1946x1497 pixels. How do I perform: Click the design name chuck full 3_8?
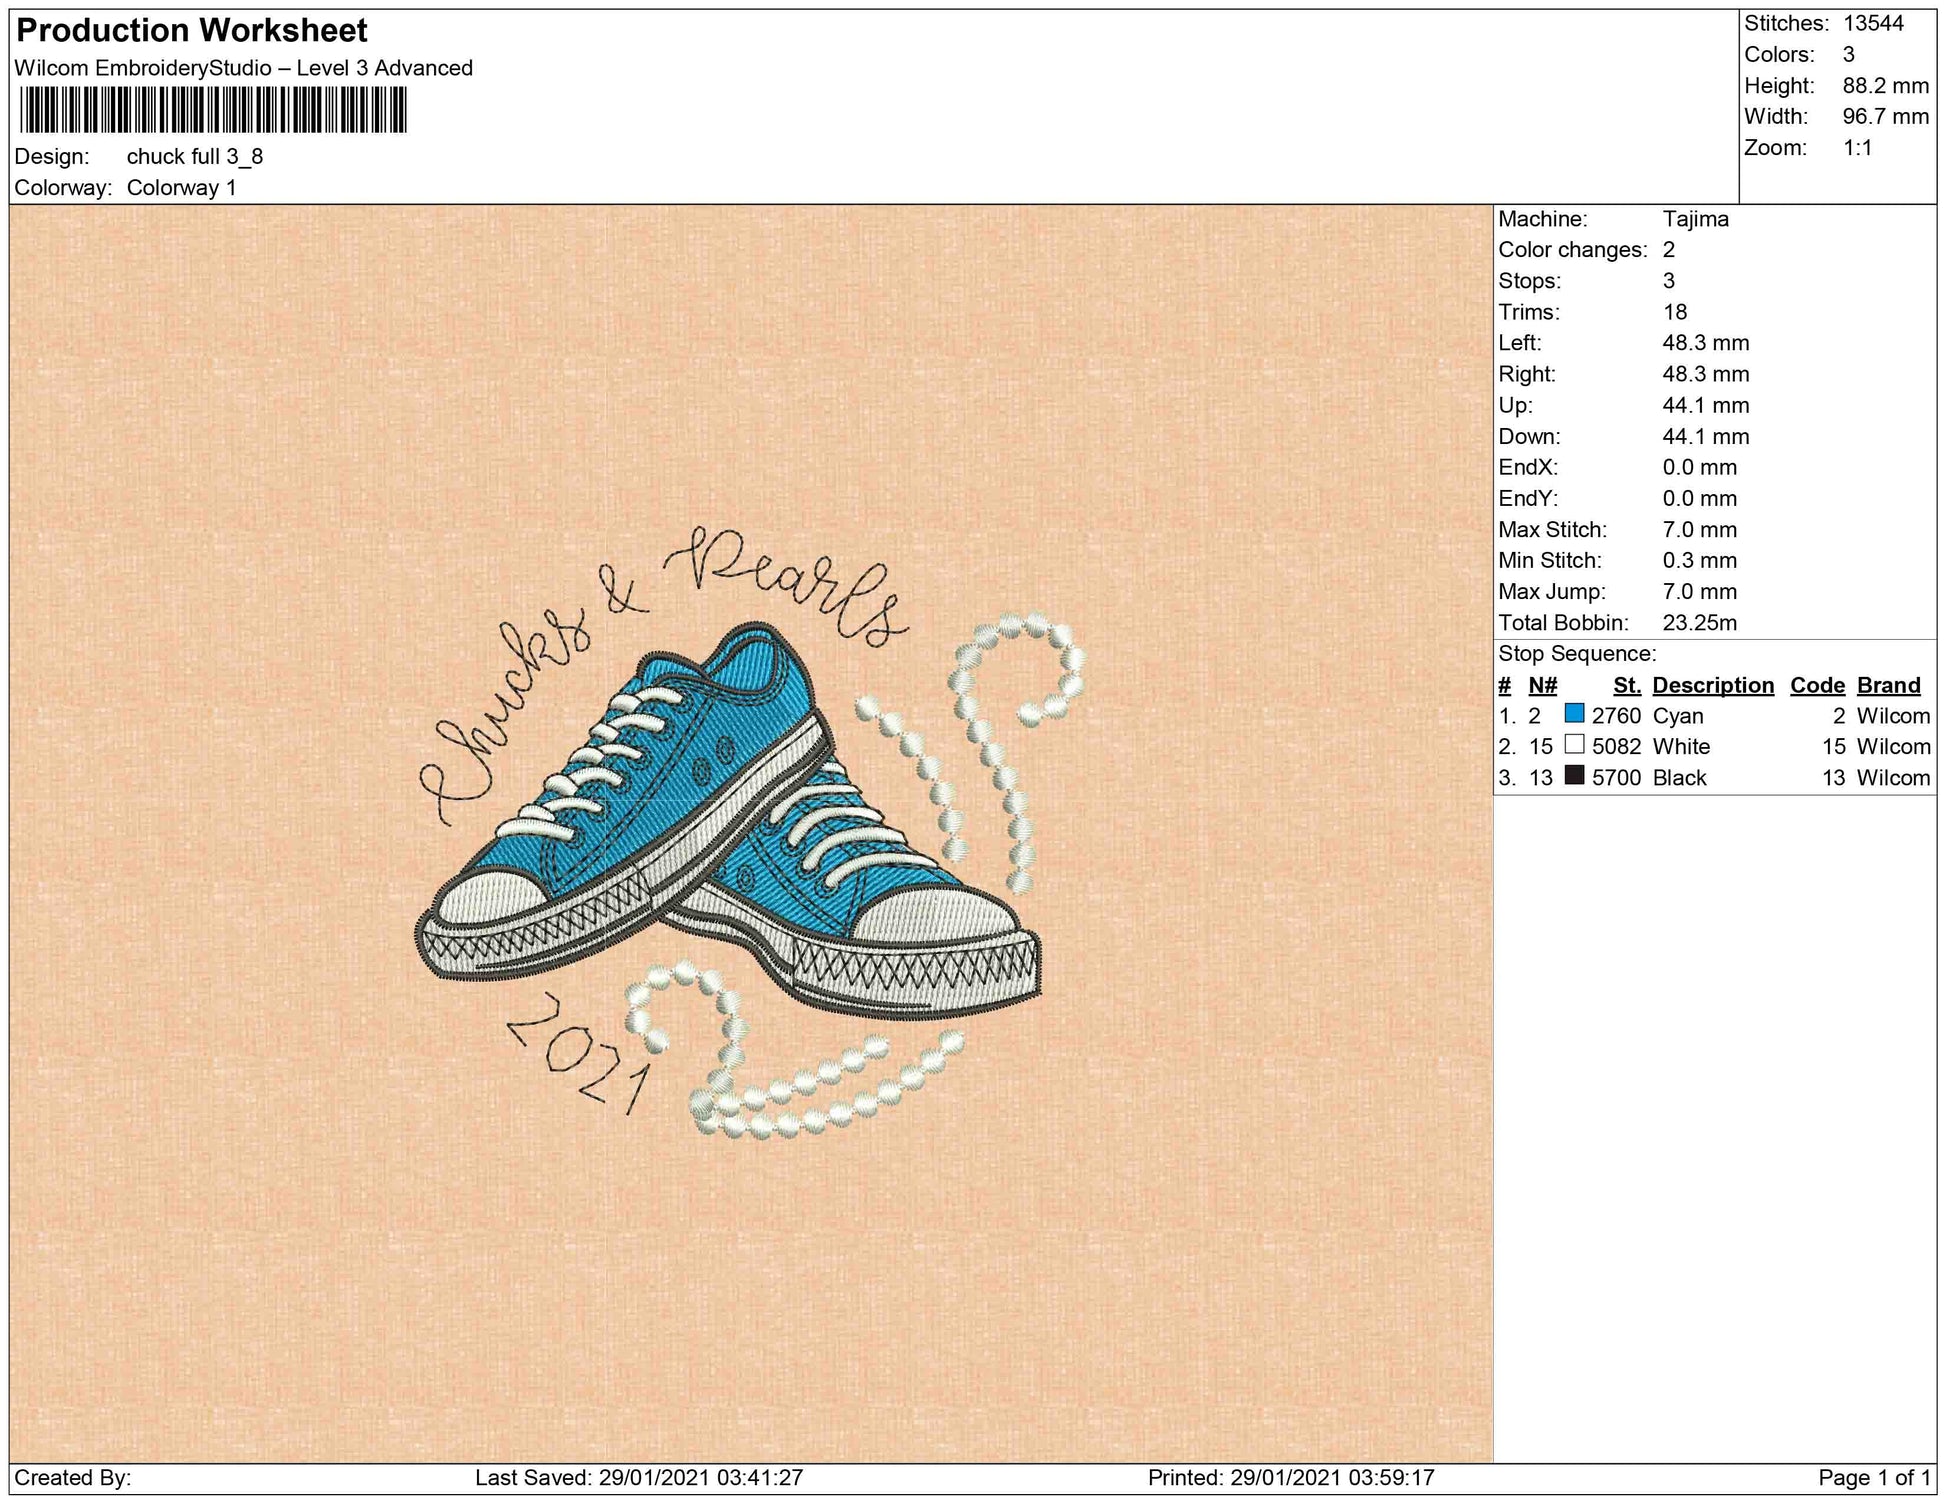pyautogui.click(x=195, y=157)
